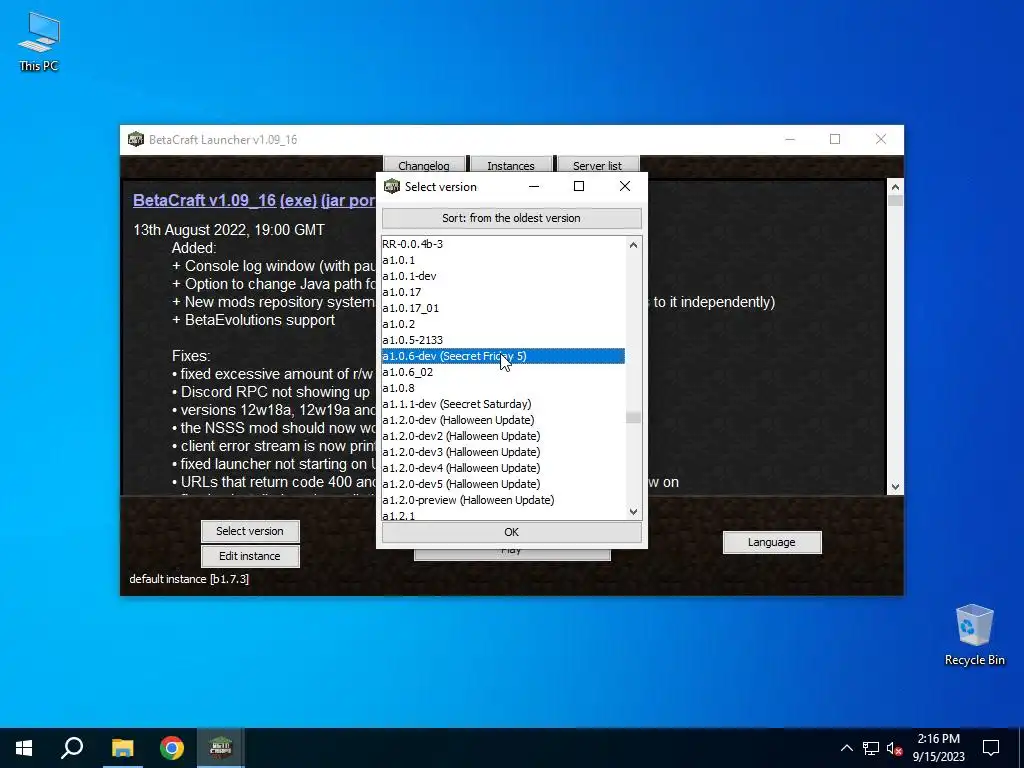1024x768 pixels.
Task: Open the Recycle Bin desktop icon
Action: (x=974, y=635)
